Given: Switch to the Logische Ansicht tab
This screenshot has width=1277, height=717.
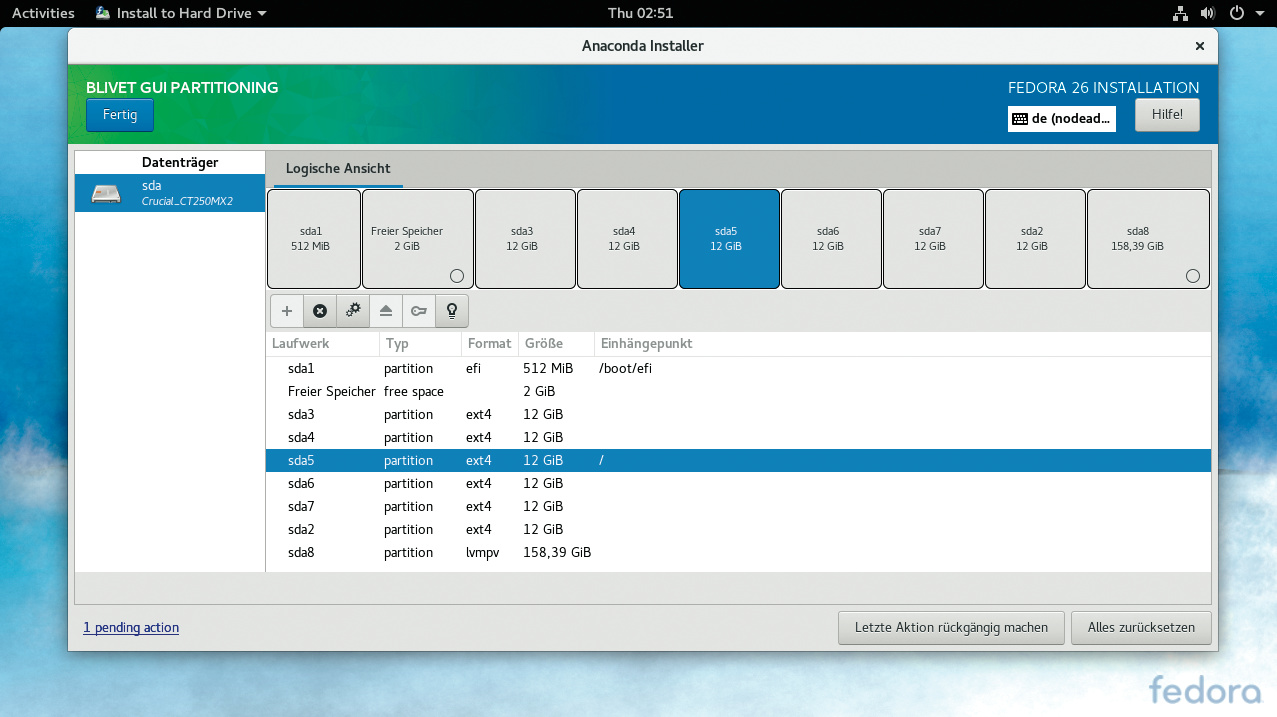Looking at the screenshot, I should [338, 169].
